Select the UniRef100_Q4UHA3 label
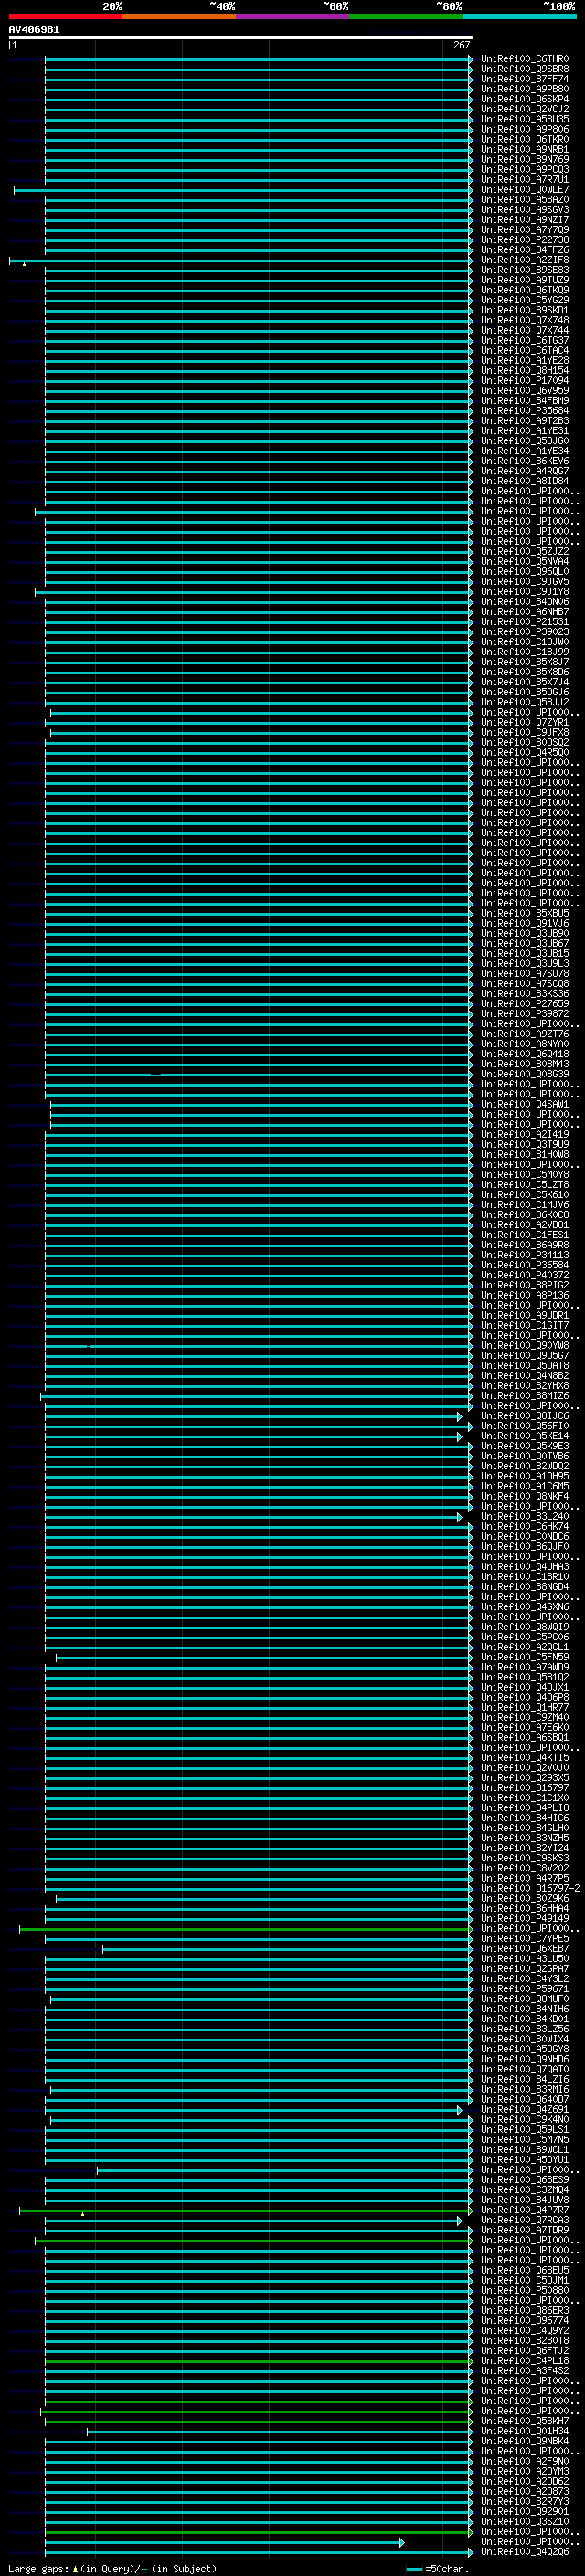This screenshot has width=585, height=2576. [x=524, y=1567]
